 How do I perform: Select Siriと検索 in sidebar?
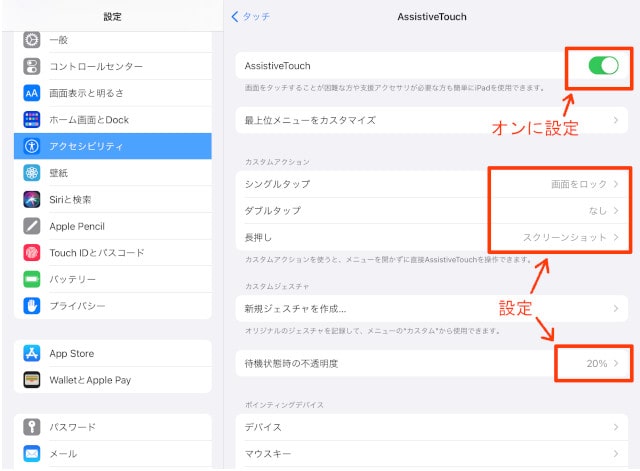tap(113, 200)
